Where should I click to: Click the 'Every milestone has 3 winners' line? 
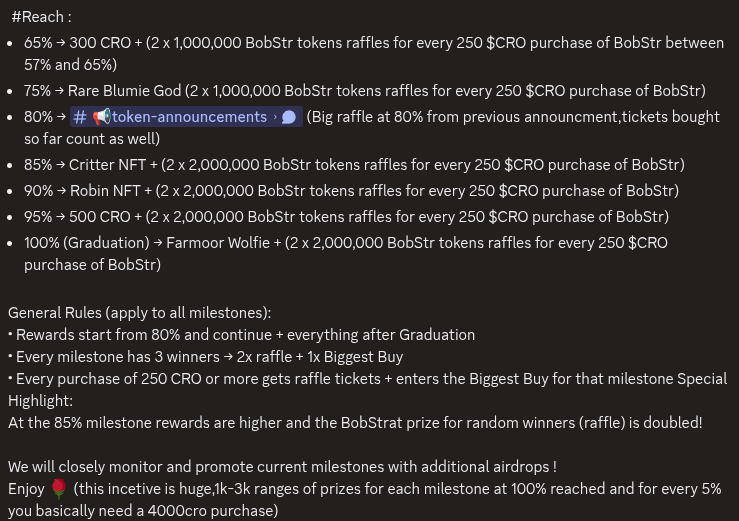pyautogui.click(x=205, y=357)
